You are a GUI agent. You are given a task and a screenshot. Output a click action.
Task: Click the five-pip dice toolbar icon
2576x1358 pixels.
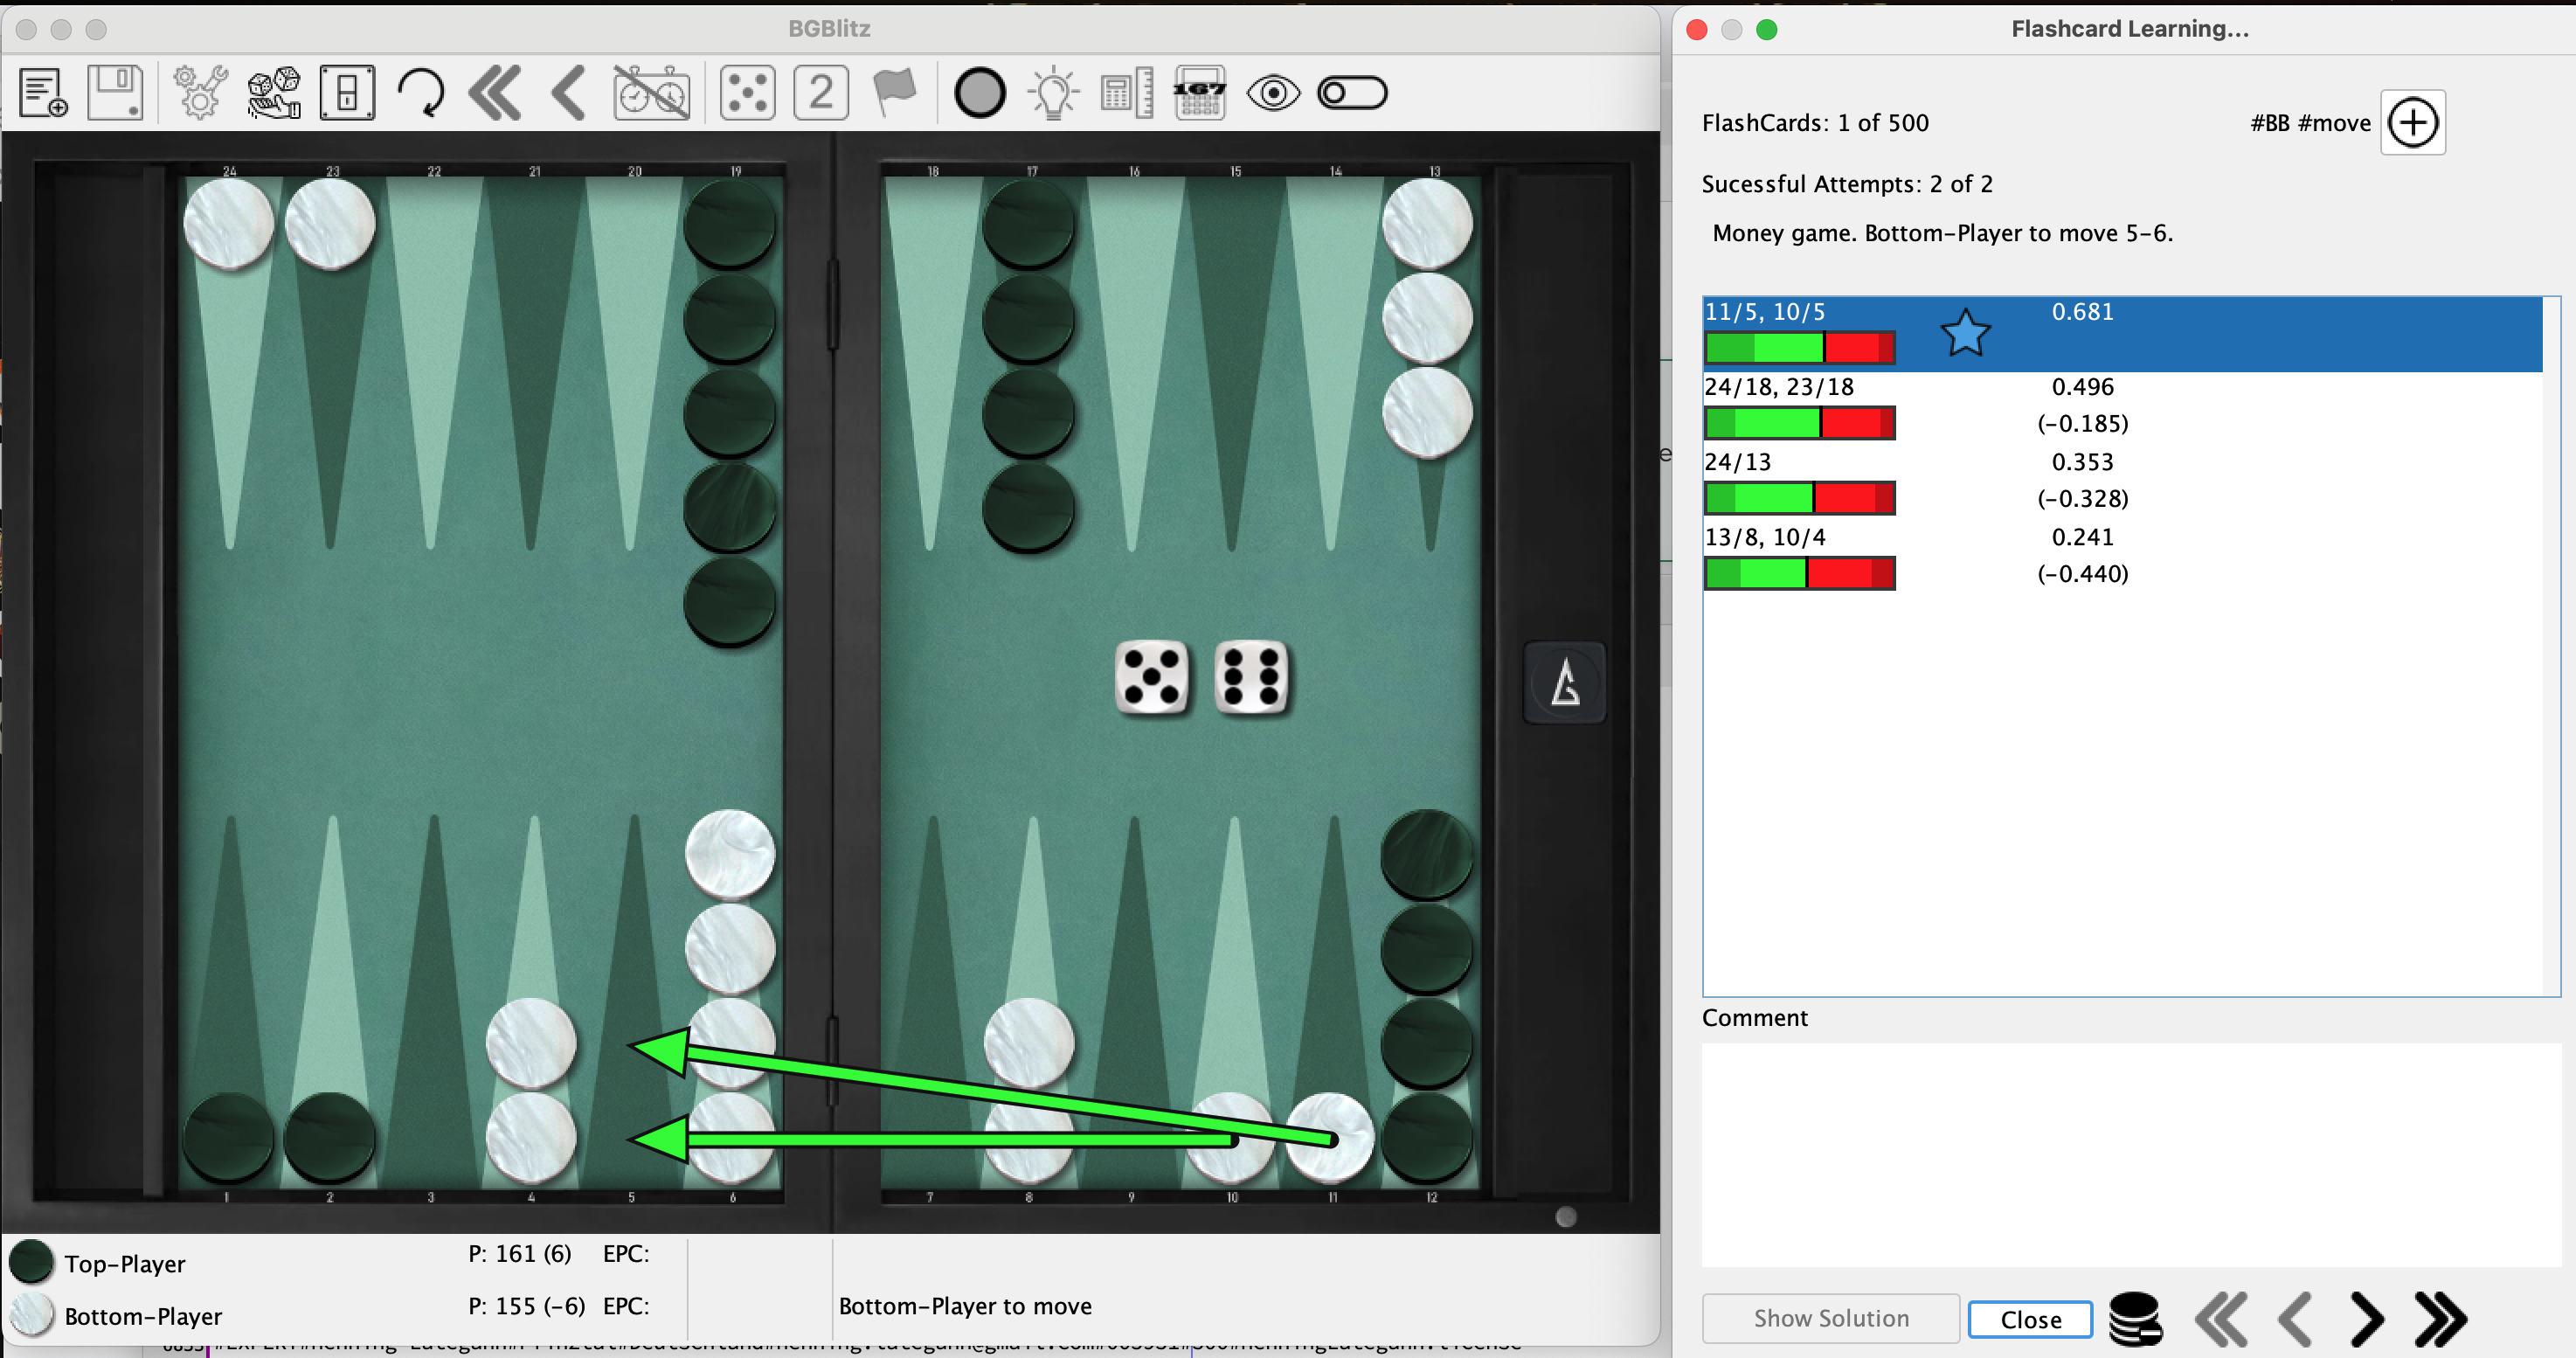[747, 93]
